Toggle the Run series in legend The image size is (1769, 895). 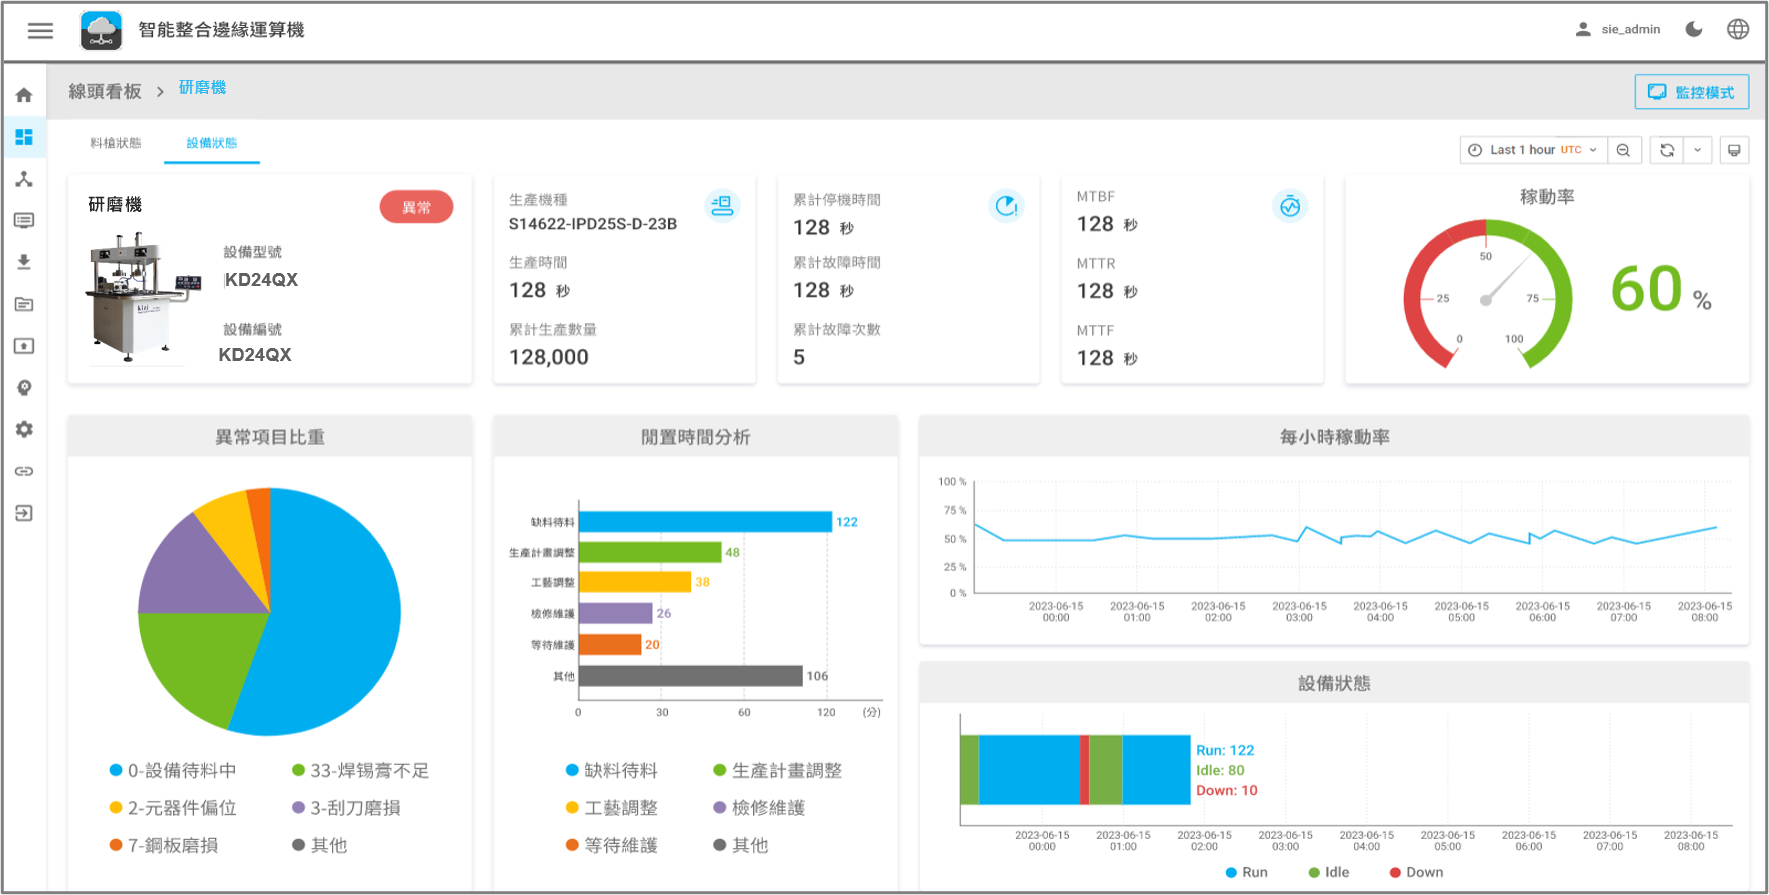[1246, 872]
